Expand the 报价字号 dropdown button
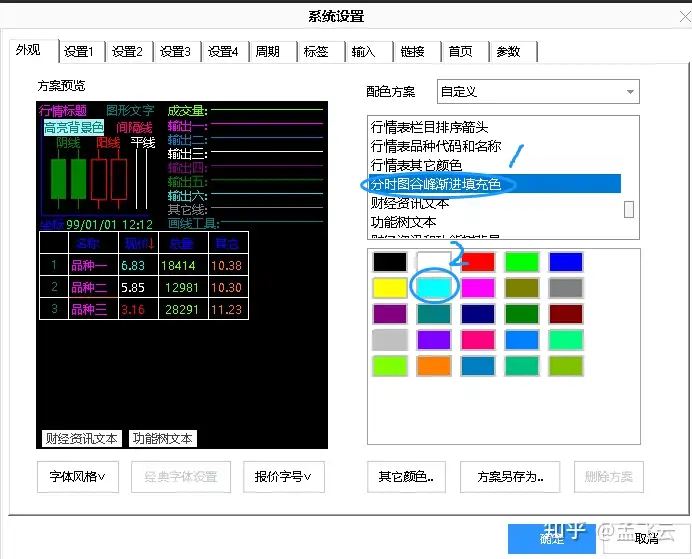Screen dimensions: 692x559 coord(283,476)
